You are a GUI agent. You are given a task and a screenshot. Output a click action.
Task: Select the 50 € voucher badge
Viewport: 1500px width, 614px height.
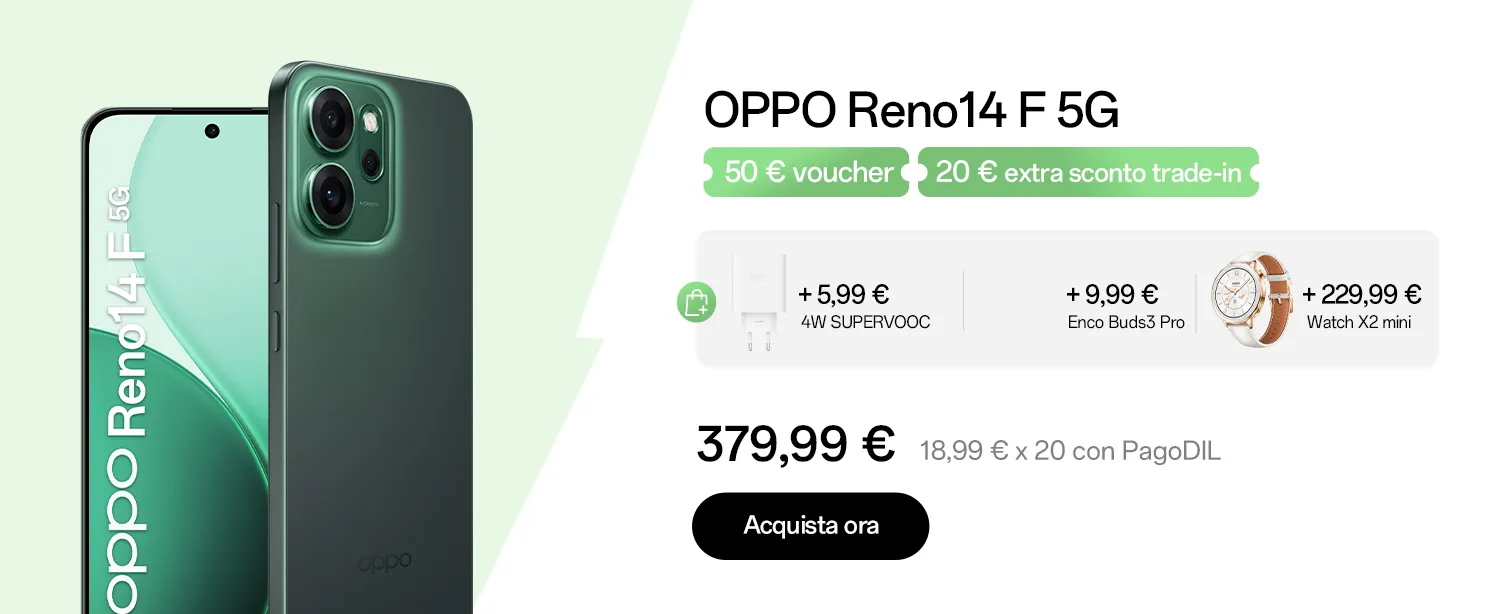(807, 172)
